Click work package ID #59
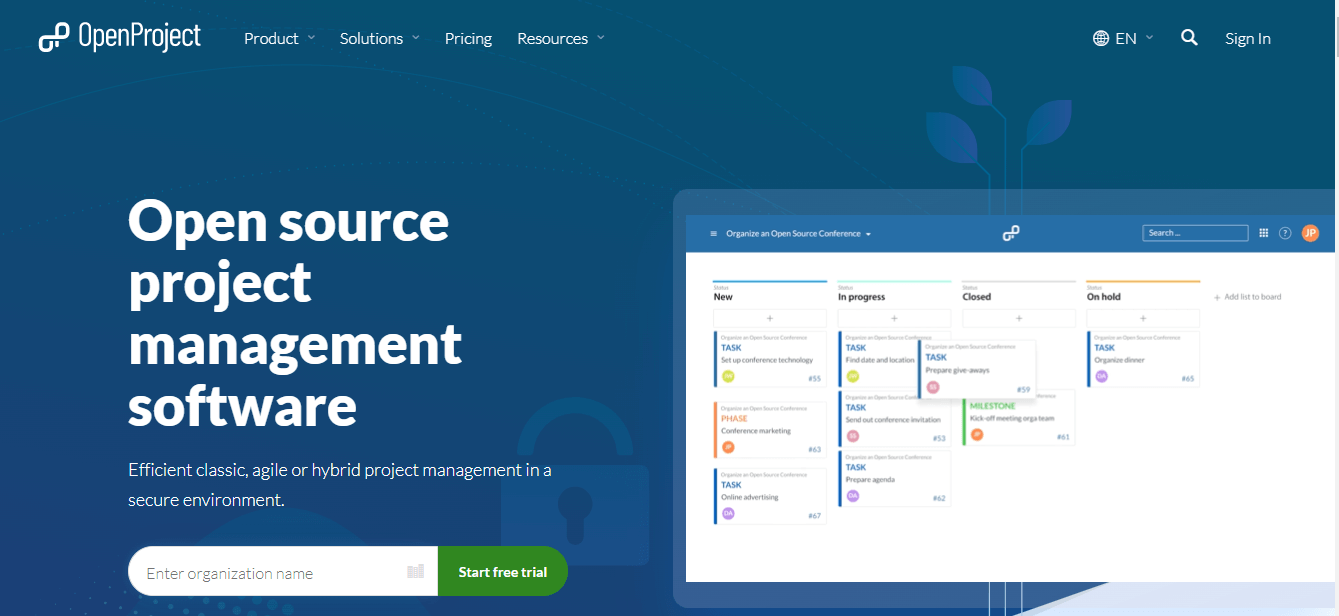This screenshot has height=616, width=1339. (1023, 390)
